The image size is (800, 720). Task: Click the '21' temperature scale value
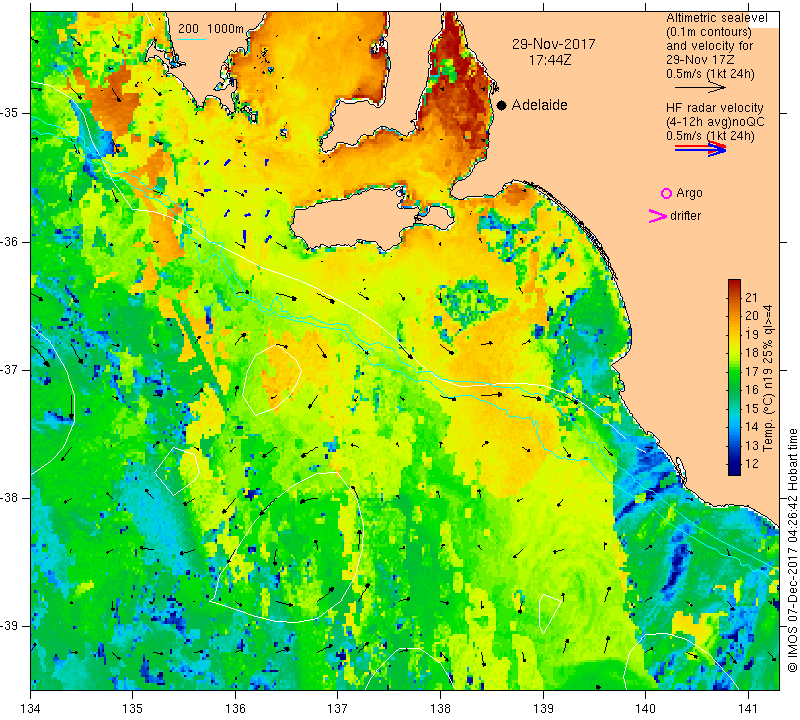(752, 297)
